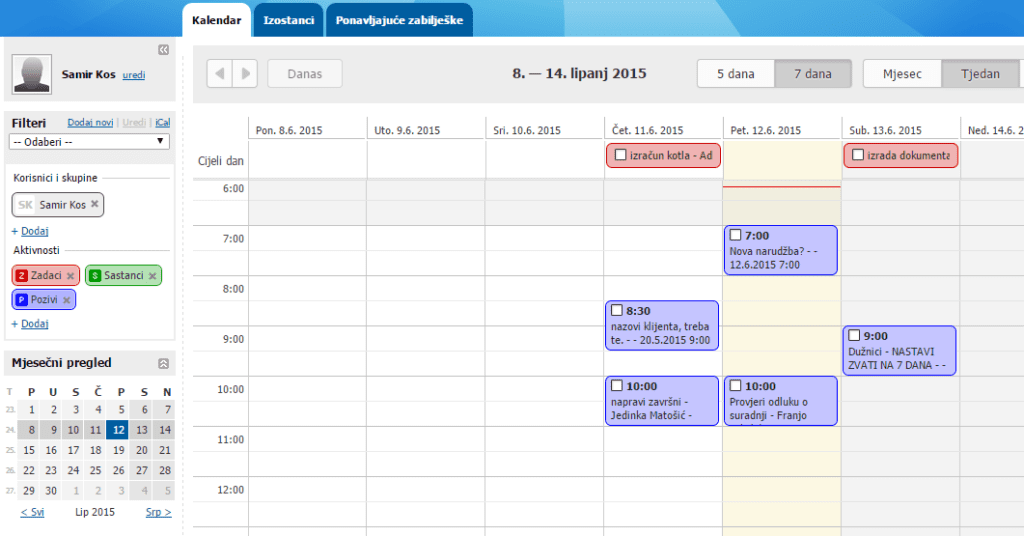The image size is (1024, 536).
Task: Remove Zadaci activity filter
Action: coord(71,275)
